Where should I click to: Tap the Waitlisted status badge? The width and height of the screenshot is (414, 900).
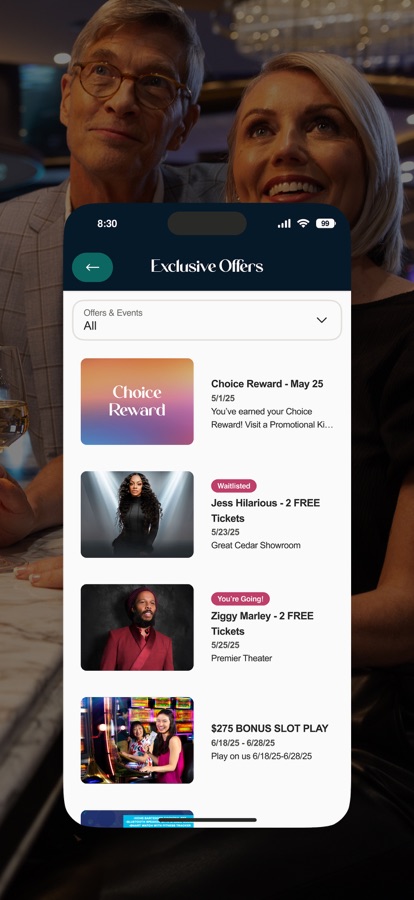point(234,486)
